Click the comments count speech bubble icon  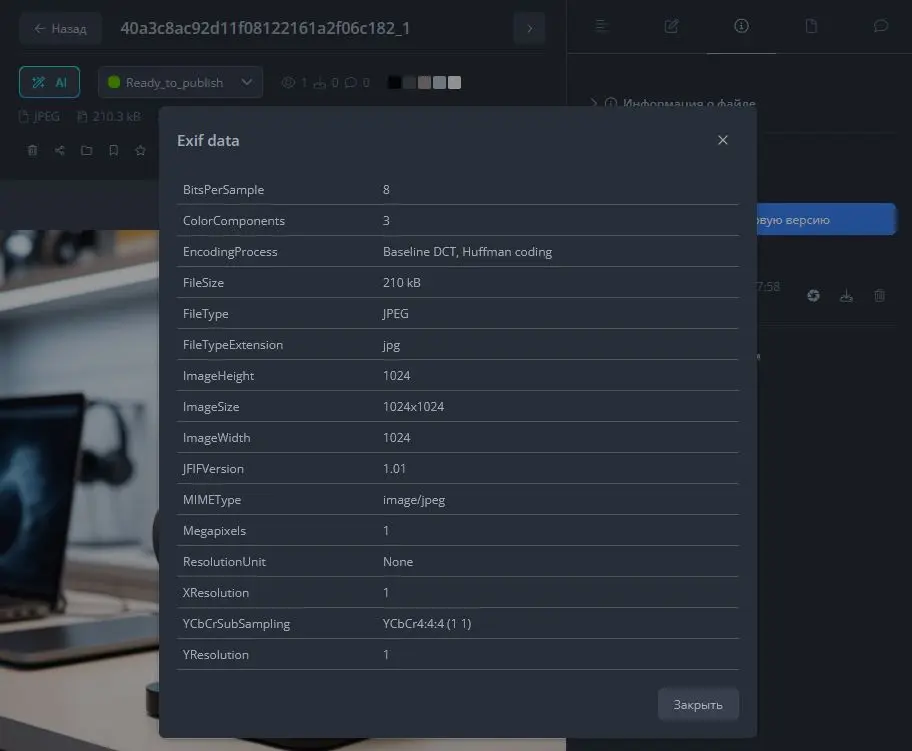point(351,83)
